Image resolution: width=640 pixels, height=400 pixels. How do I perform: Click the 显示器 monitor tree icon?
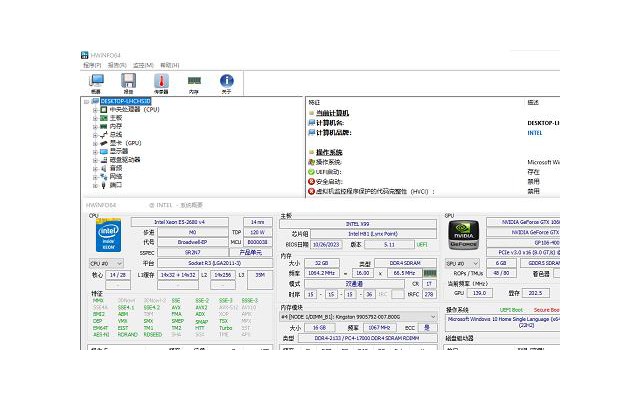[x=104, y=151]
